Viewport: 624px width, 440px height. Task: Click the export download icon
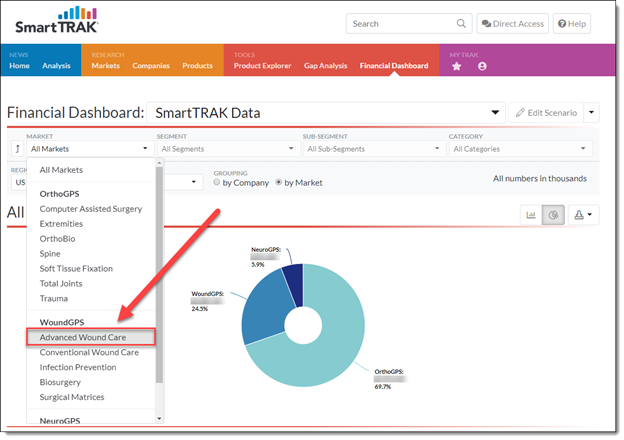coord(583,215)
